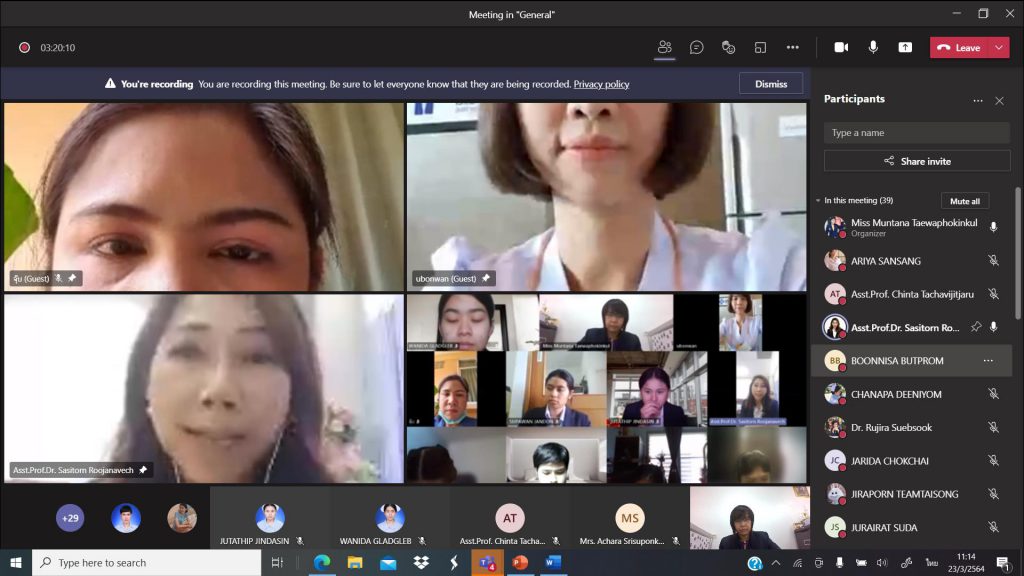Toggle JARIDA CHOKCHAI muted mic icon
Image resolution: width=1024 pixels, height=576 pixels.
pos(993,460)
